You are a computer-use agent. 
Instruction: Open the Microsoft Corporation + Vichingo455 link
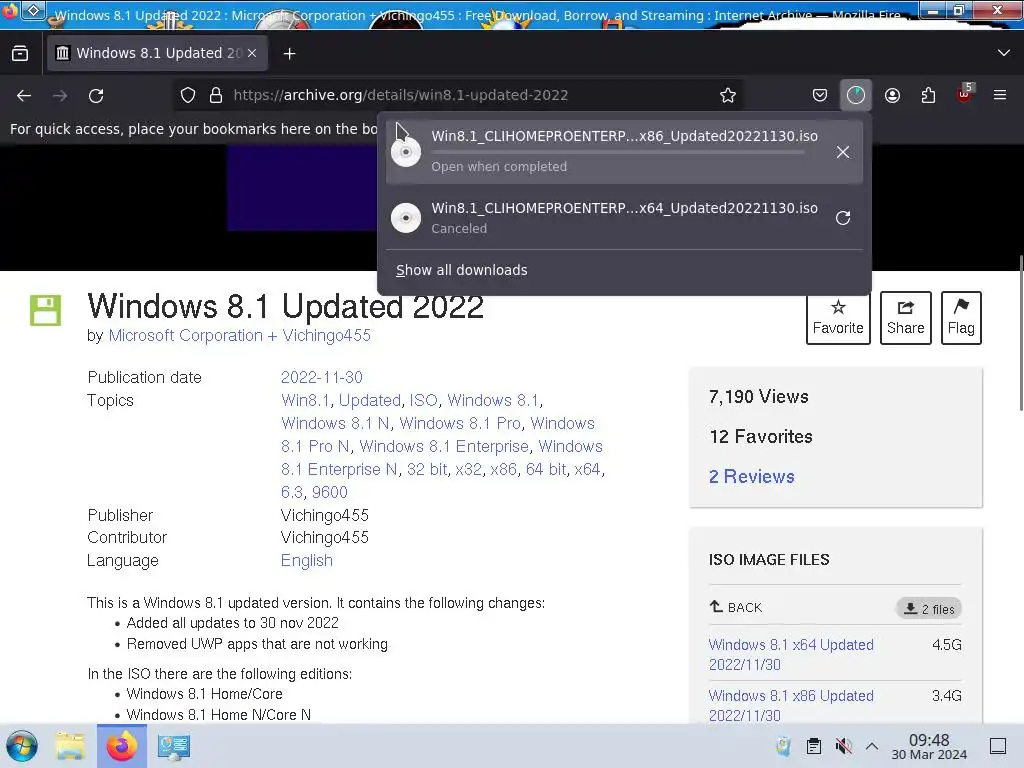click(239, 336)
